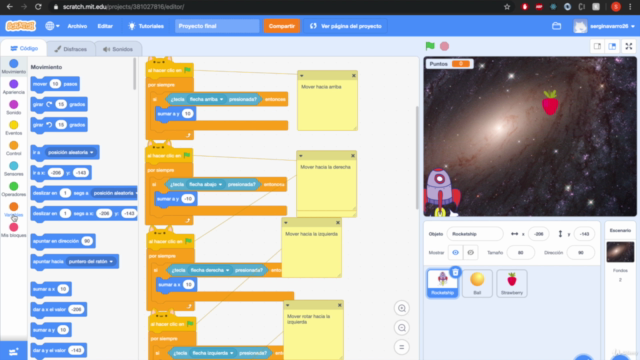
Task: Open the Variables block category
Action: [13, 209]
